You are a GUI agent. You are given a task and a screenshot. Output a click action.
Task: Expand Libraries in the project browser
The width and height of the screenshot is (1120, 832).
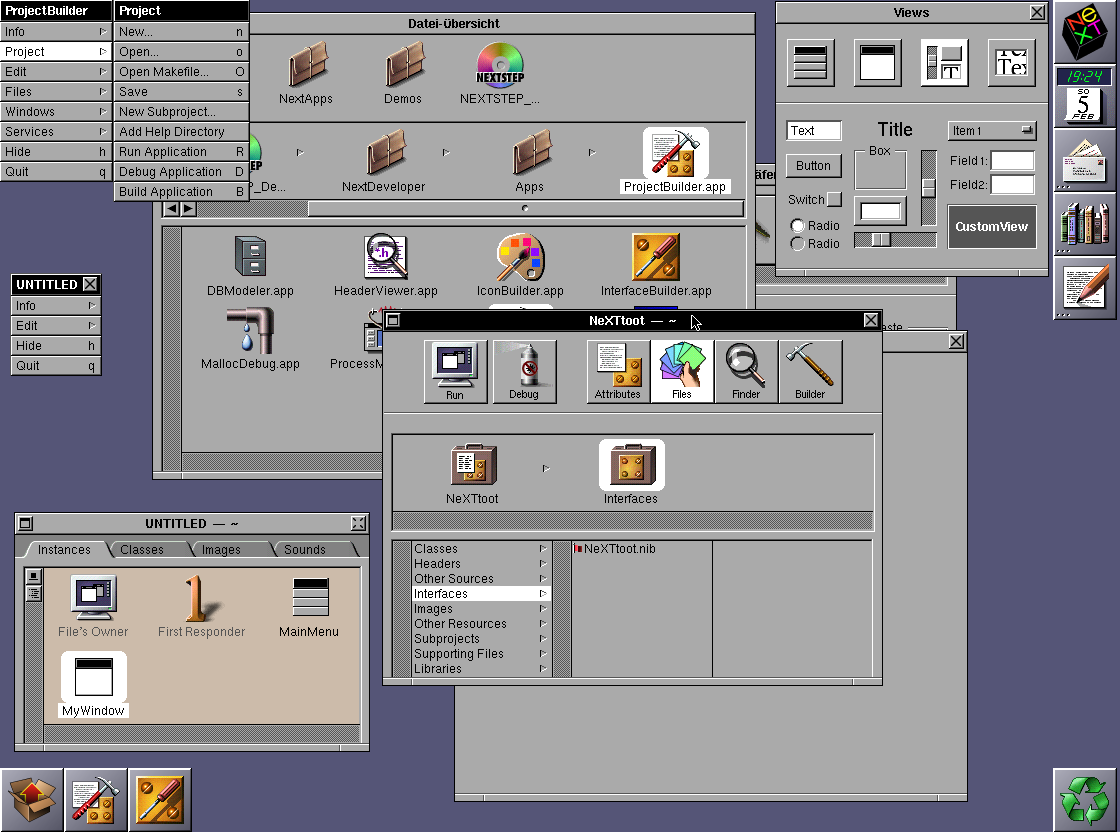click(543, 668)
